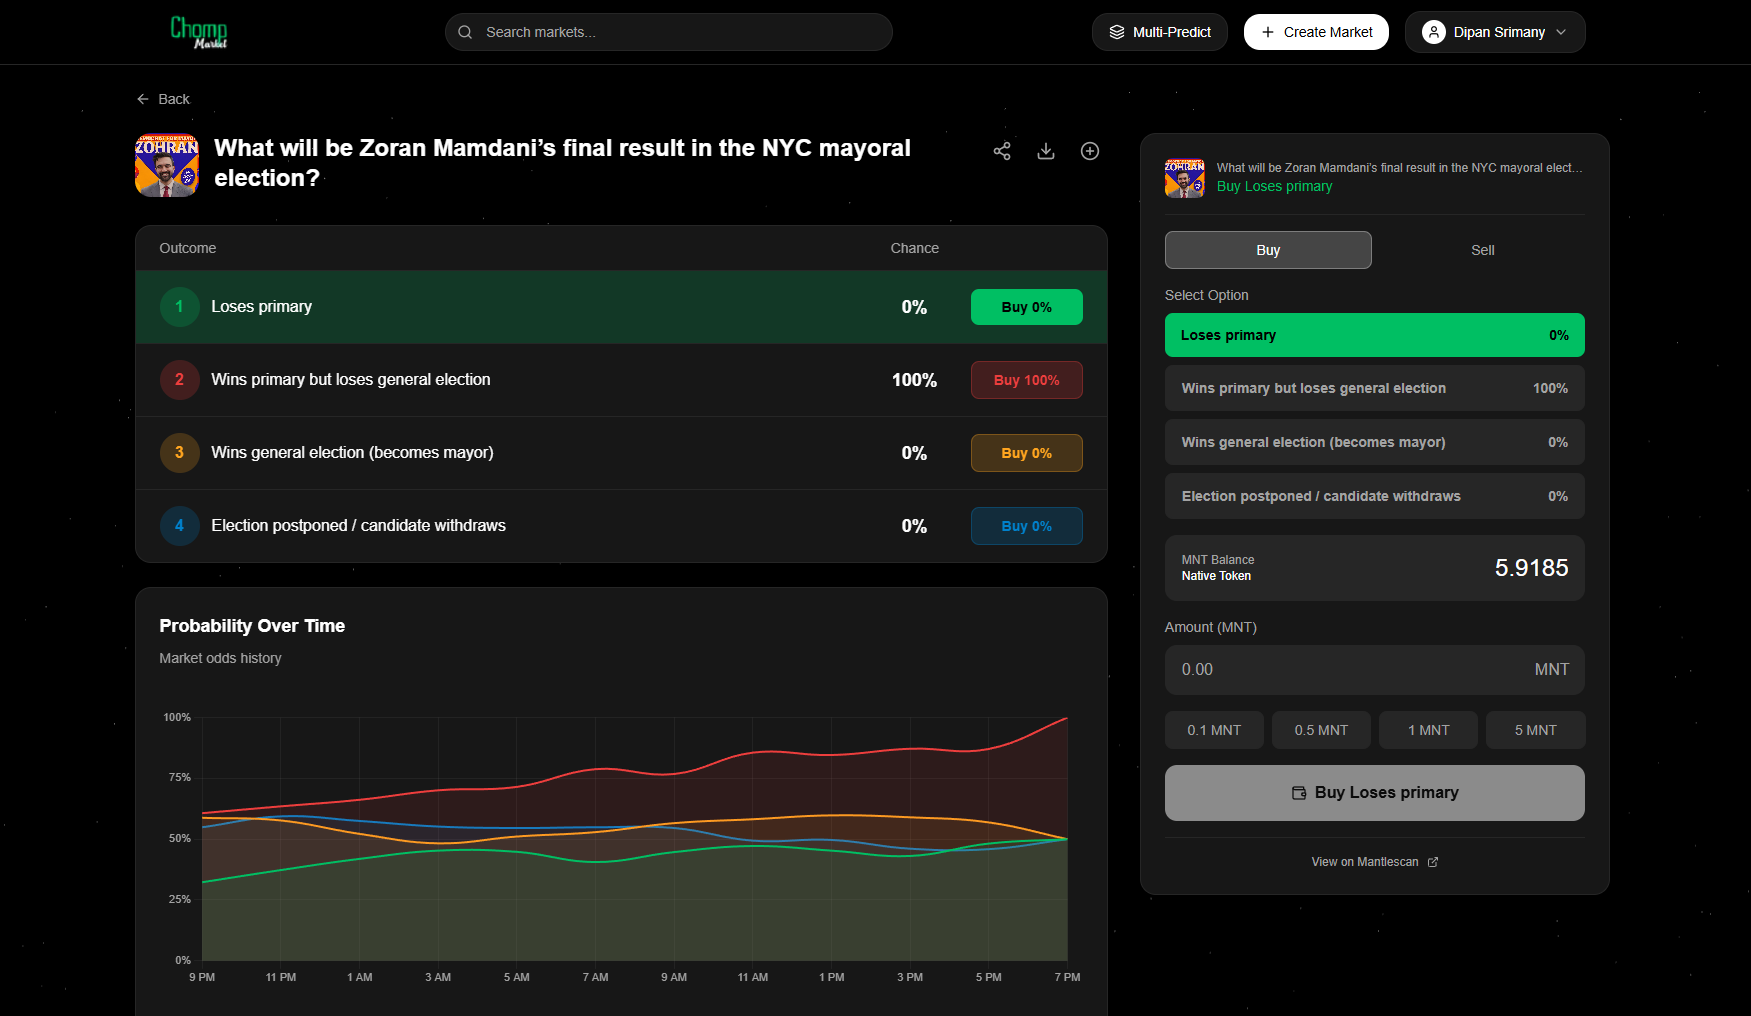Switch to the Buy tab

point(1267,250)
